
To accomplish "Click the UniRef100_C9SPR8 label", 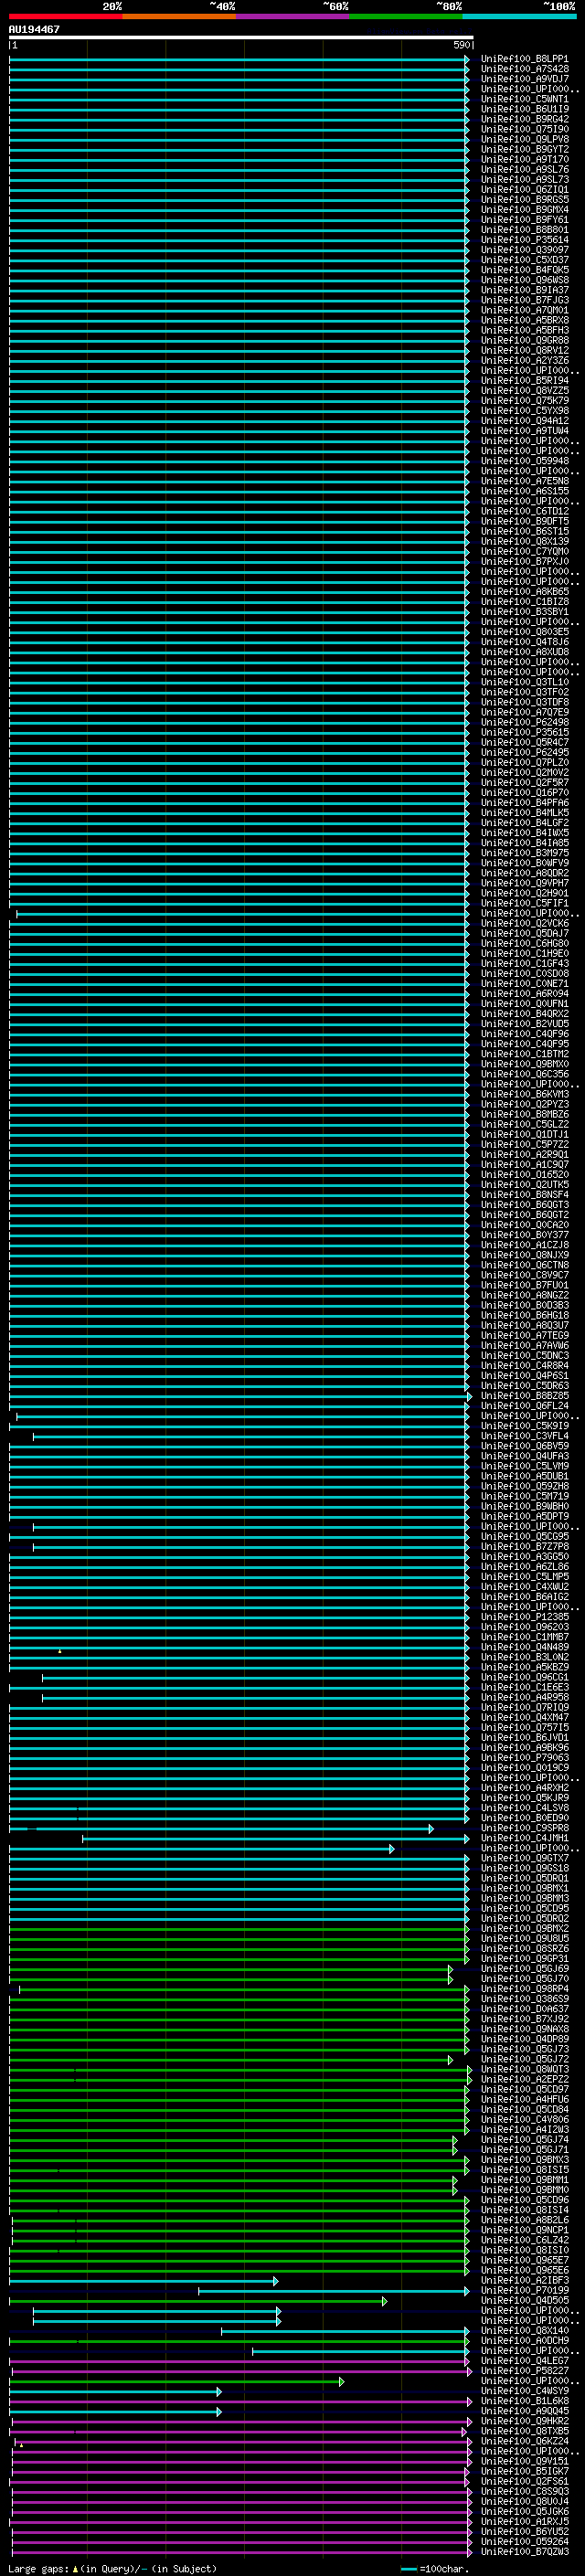I will (x=524, y=1829).
